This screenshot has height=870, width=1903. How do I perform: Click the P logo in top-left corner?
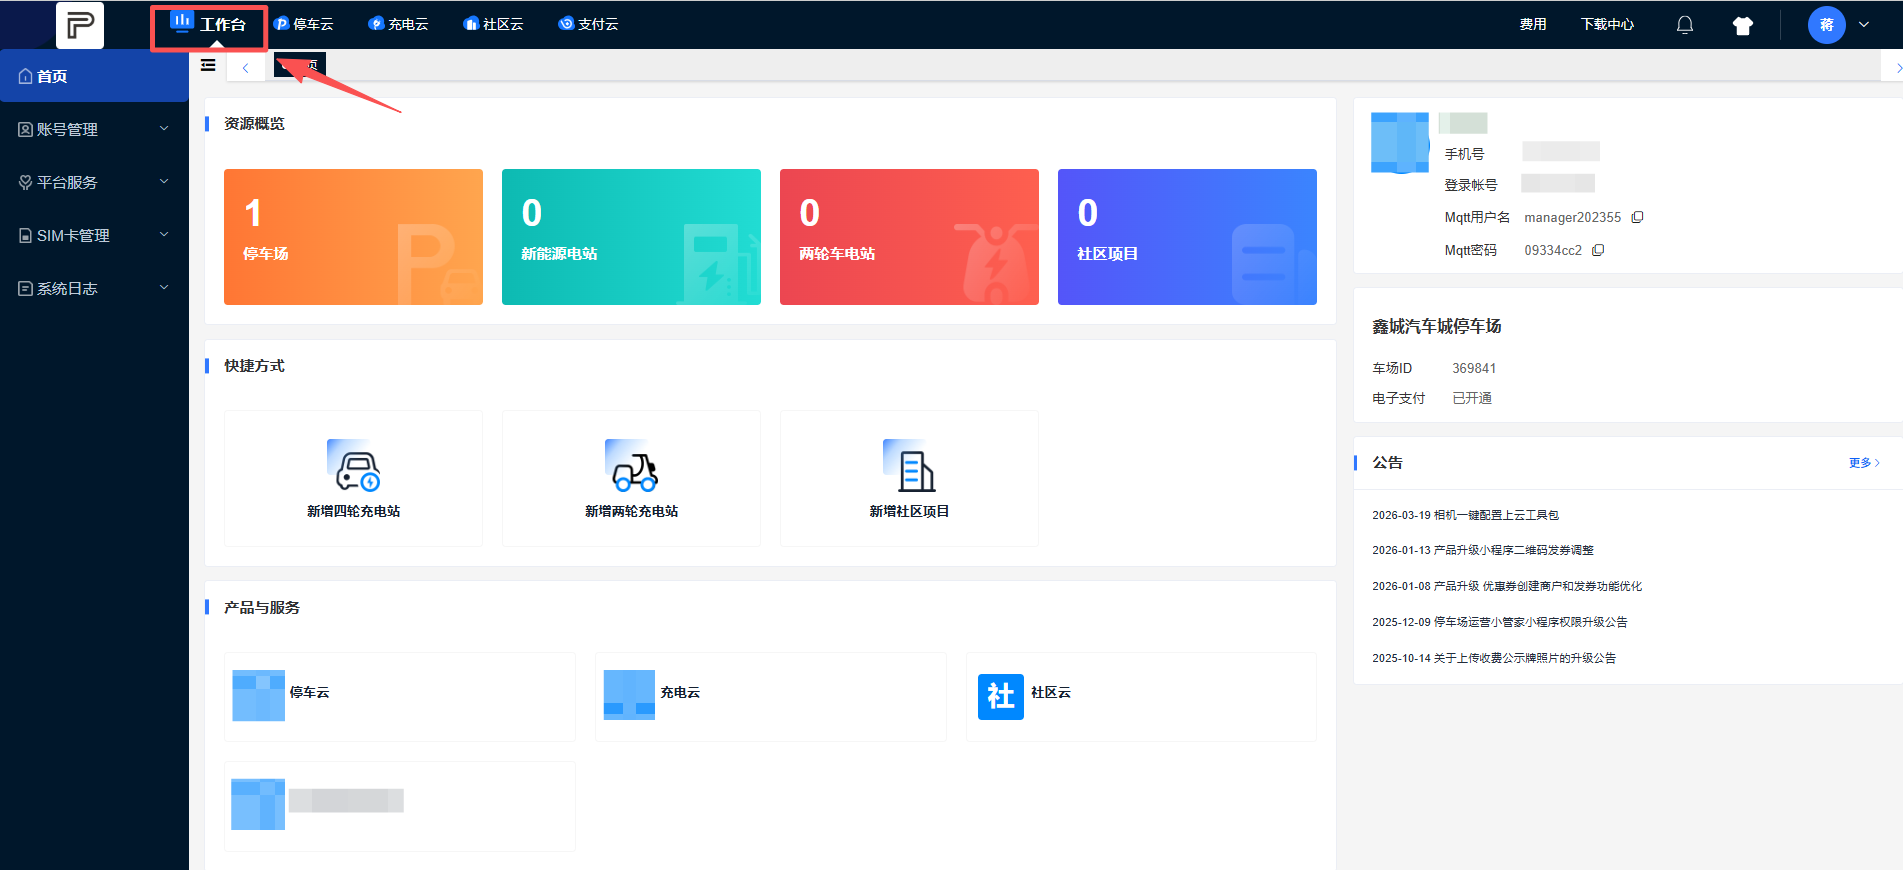80,24
